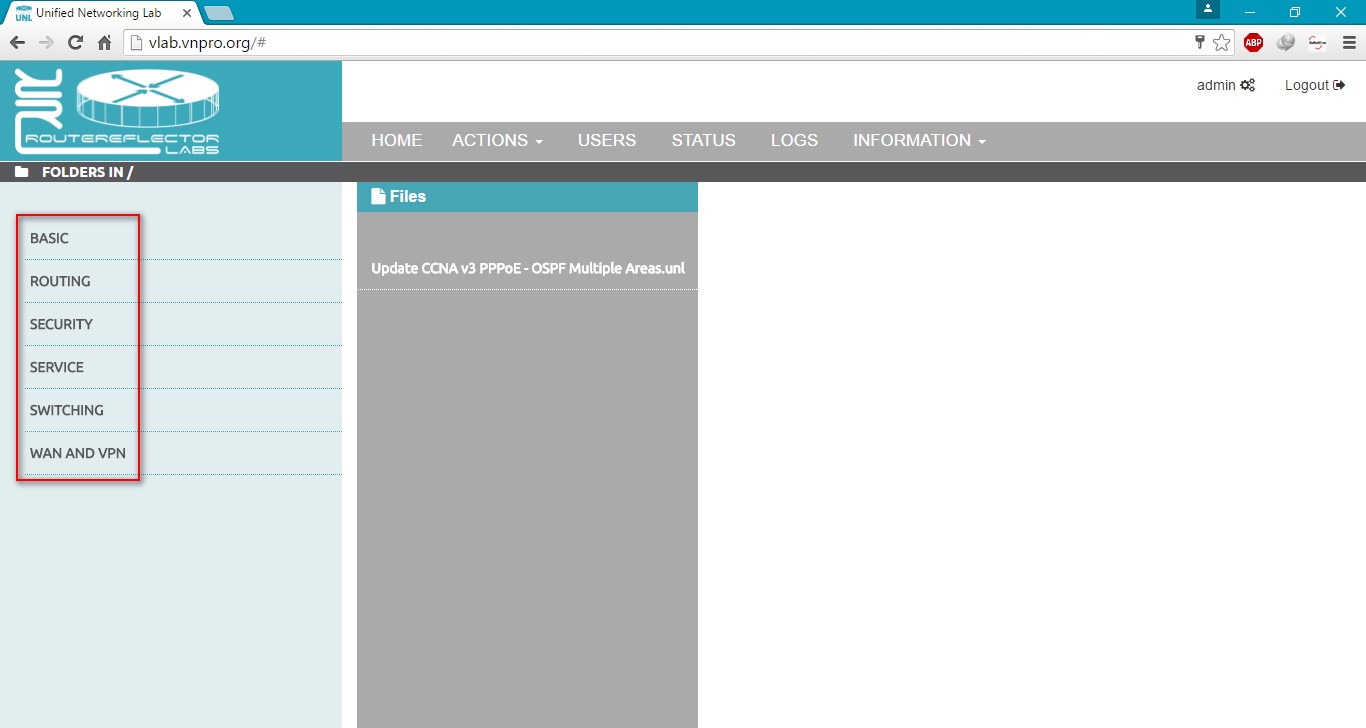The image size is (1366, 728).
Task: Expand the ACTIONS dropdown menu
Action: tap(497, 141)
